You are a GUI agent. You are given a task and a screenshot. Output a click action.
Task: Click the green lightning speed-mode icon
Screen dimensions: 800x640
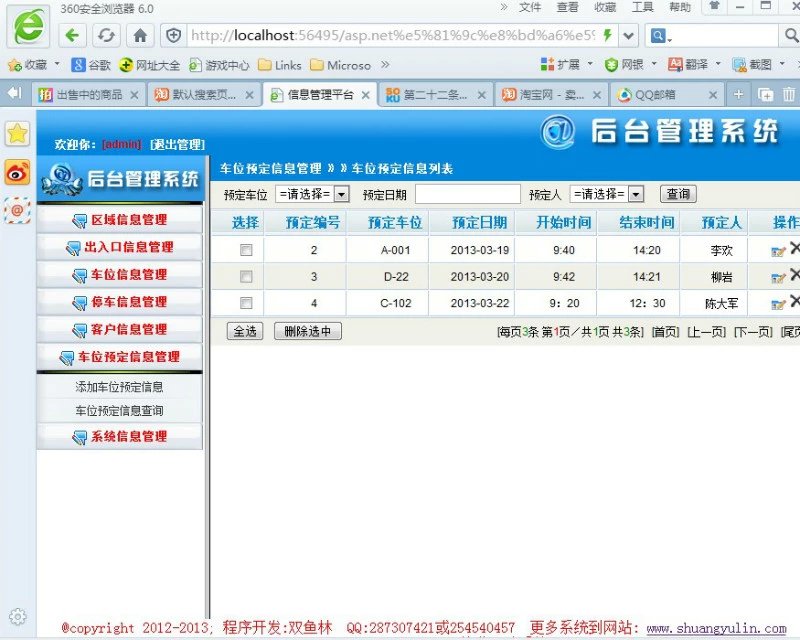607,35
